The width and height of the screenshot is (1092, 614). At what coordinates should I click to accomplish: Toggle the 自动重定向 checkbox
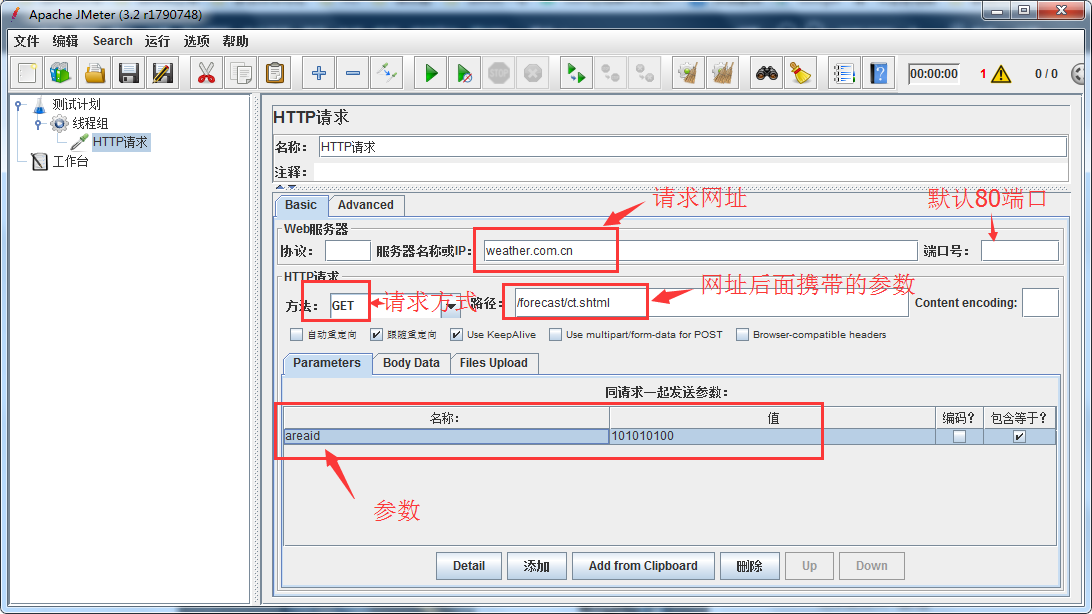[297, 335]
